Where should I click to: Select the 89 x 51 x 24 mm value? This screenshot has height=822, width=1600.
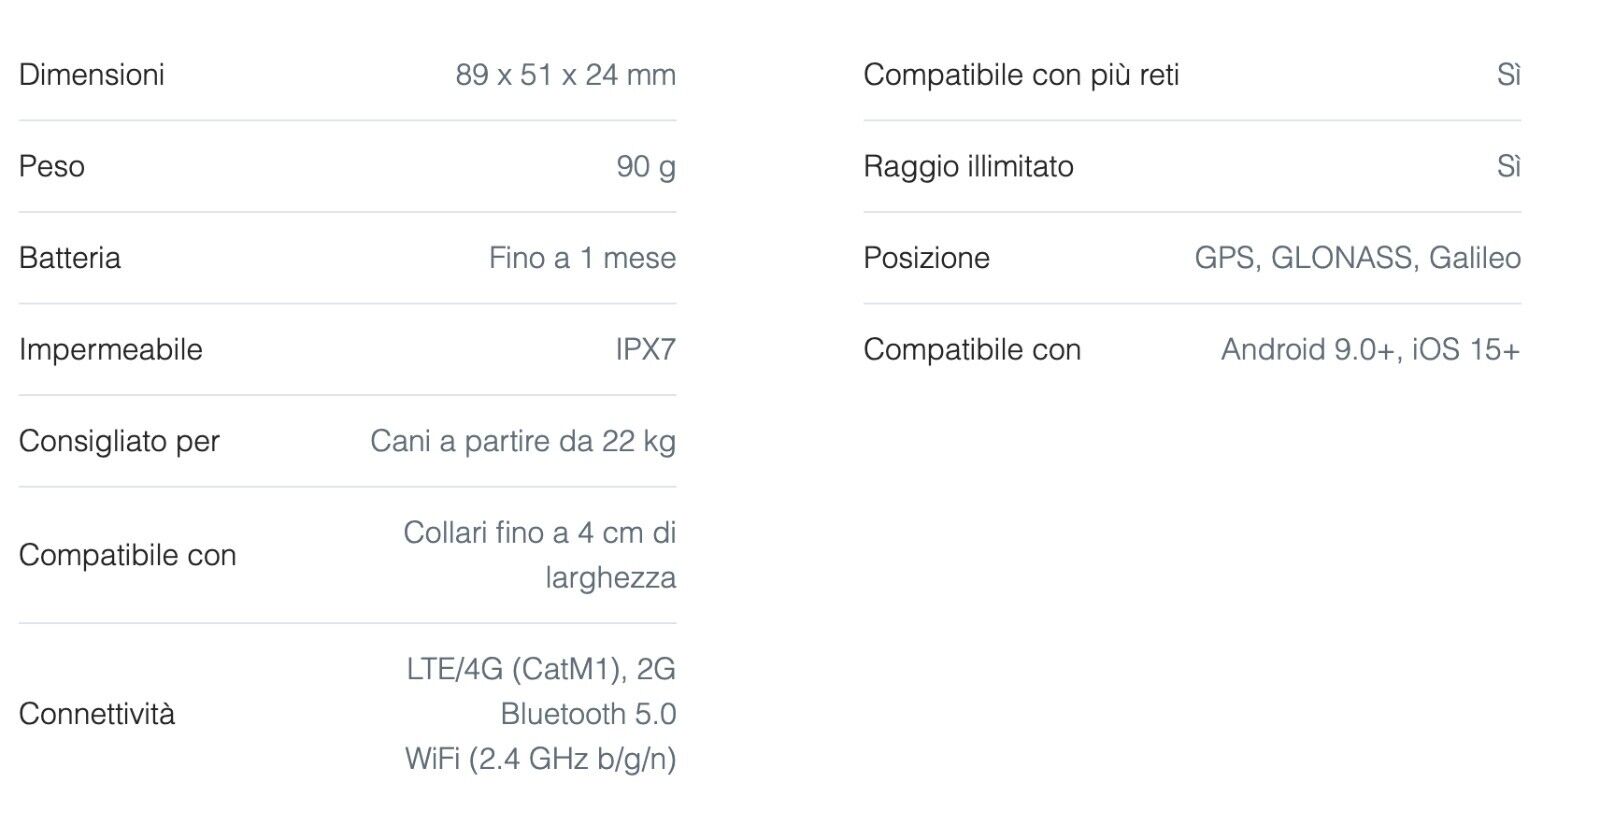pyautogui.click(x=566, y=75)
